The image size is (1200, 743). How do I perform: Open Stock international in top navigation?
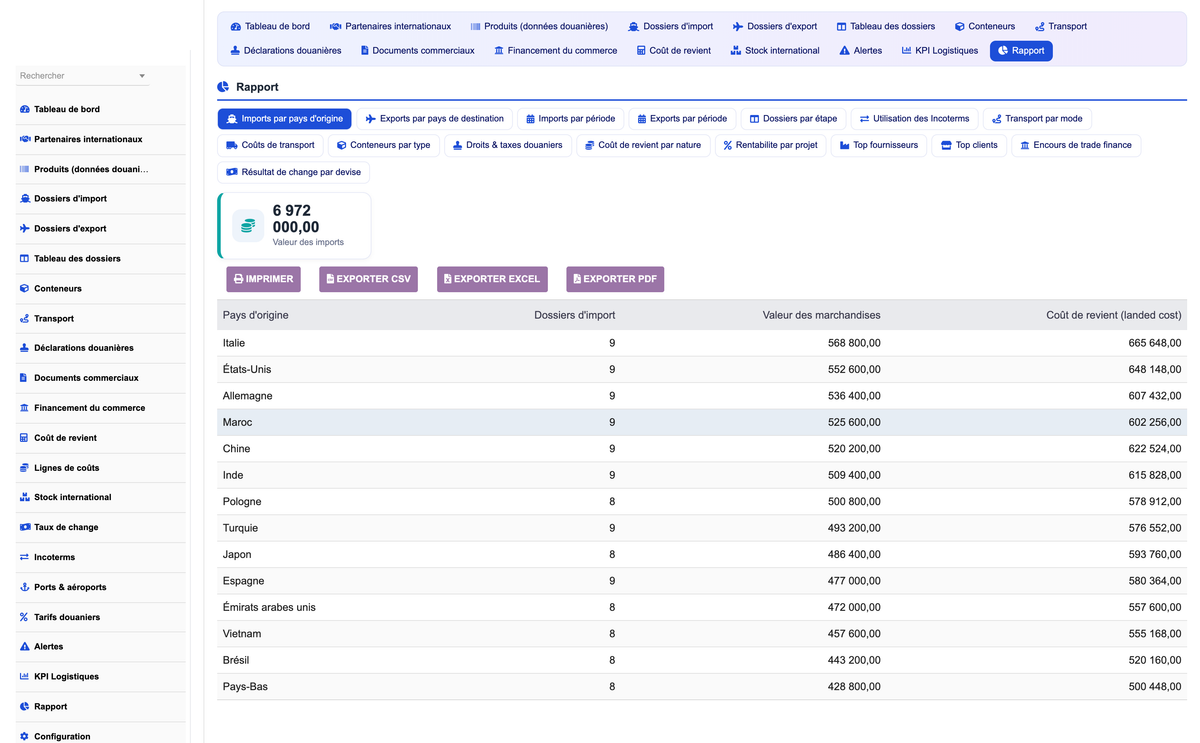(775, 50)
